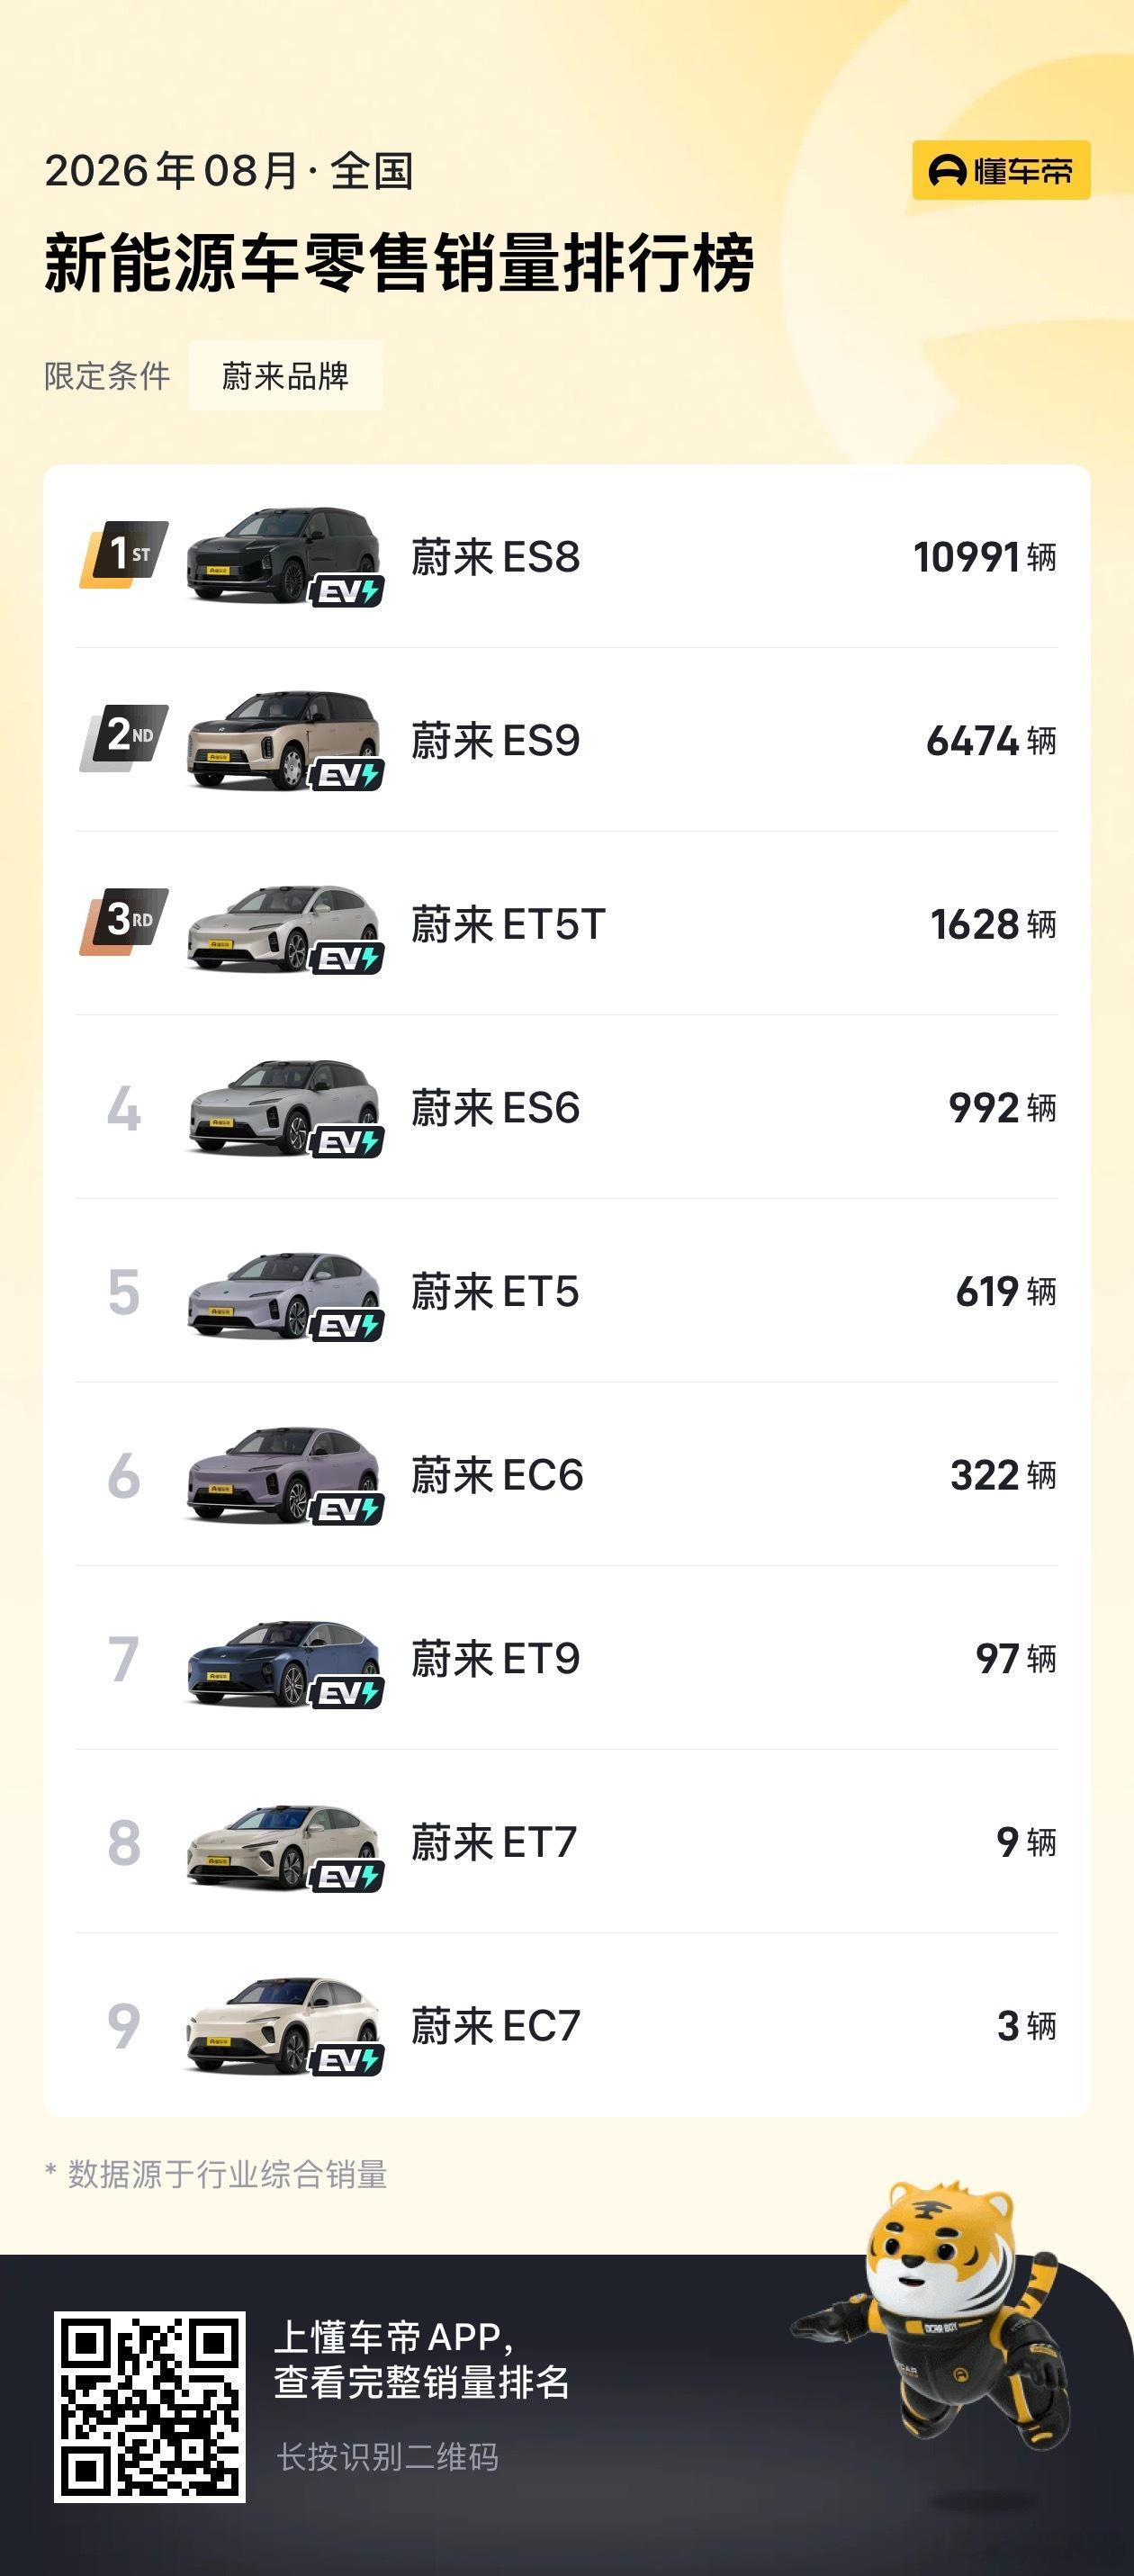Open the 蔚来 EC6 car thumbnail

[x=284, y=1475]
